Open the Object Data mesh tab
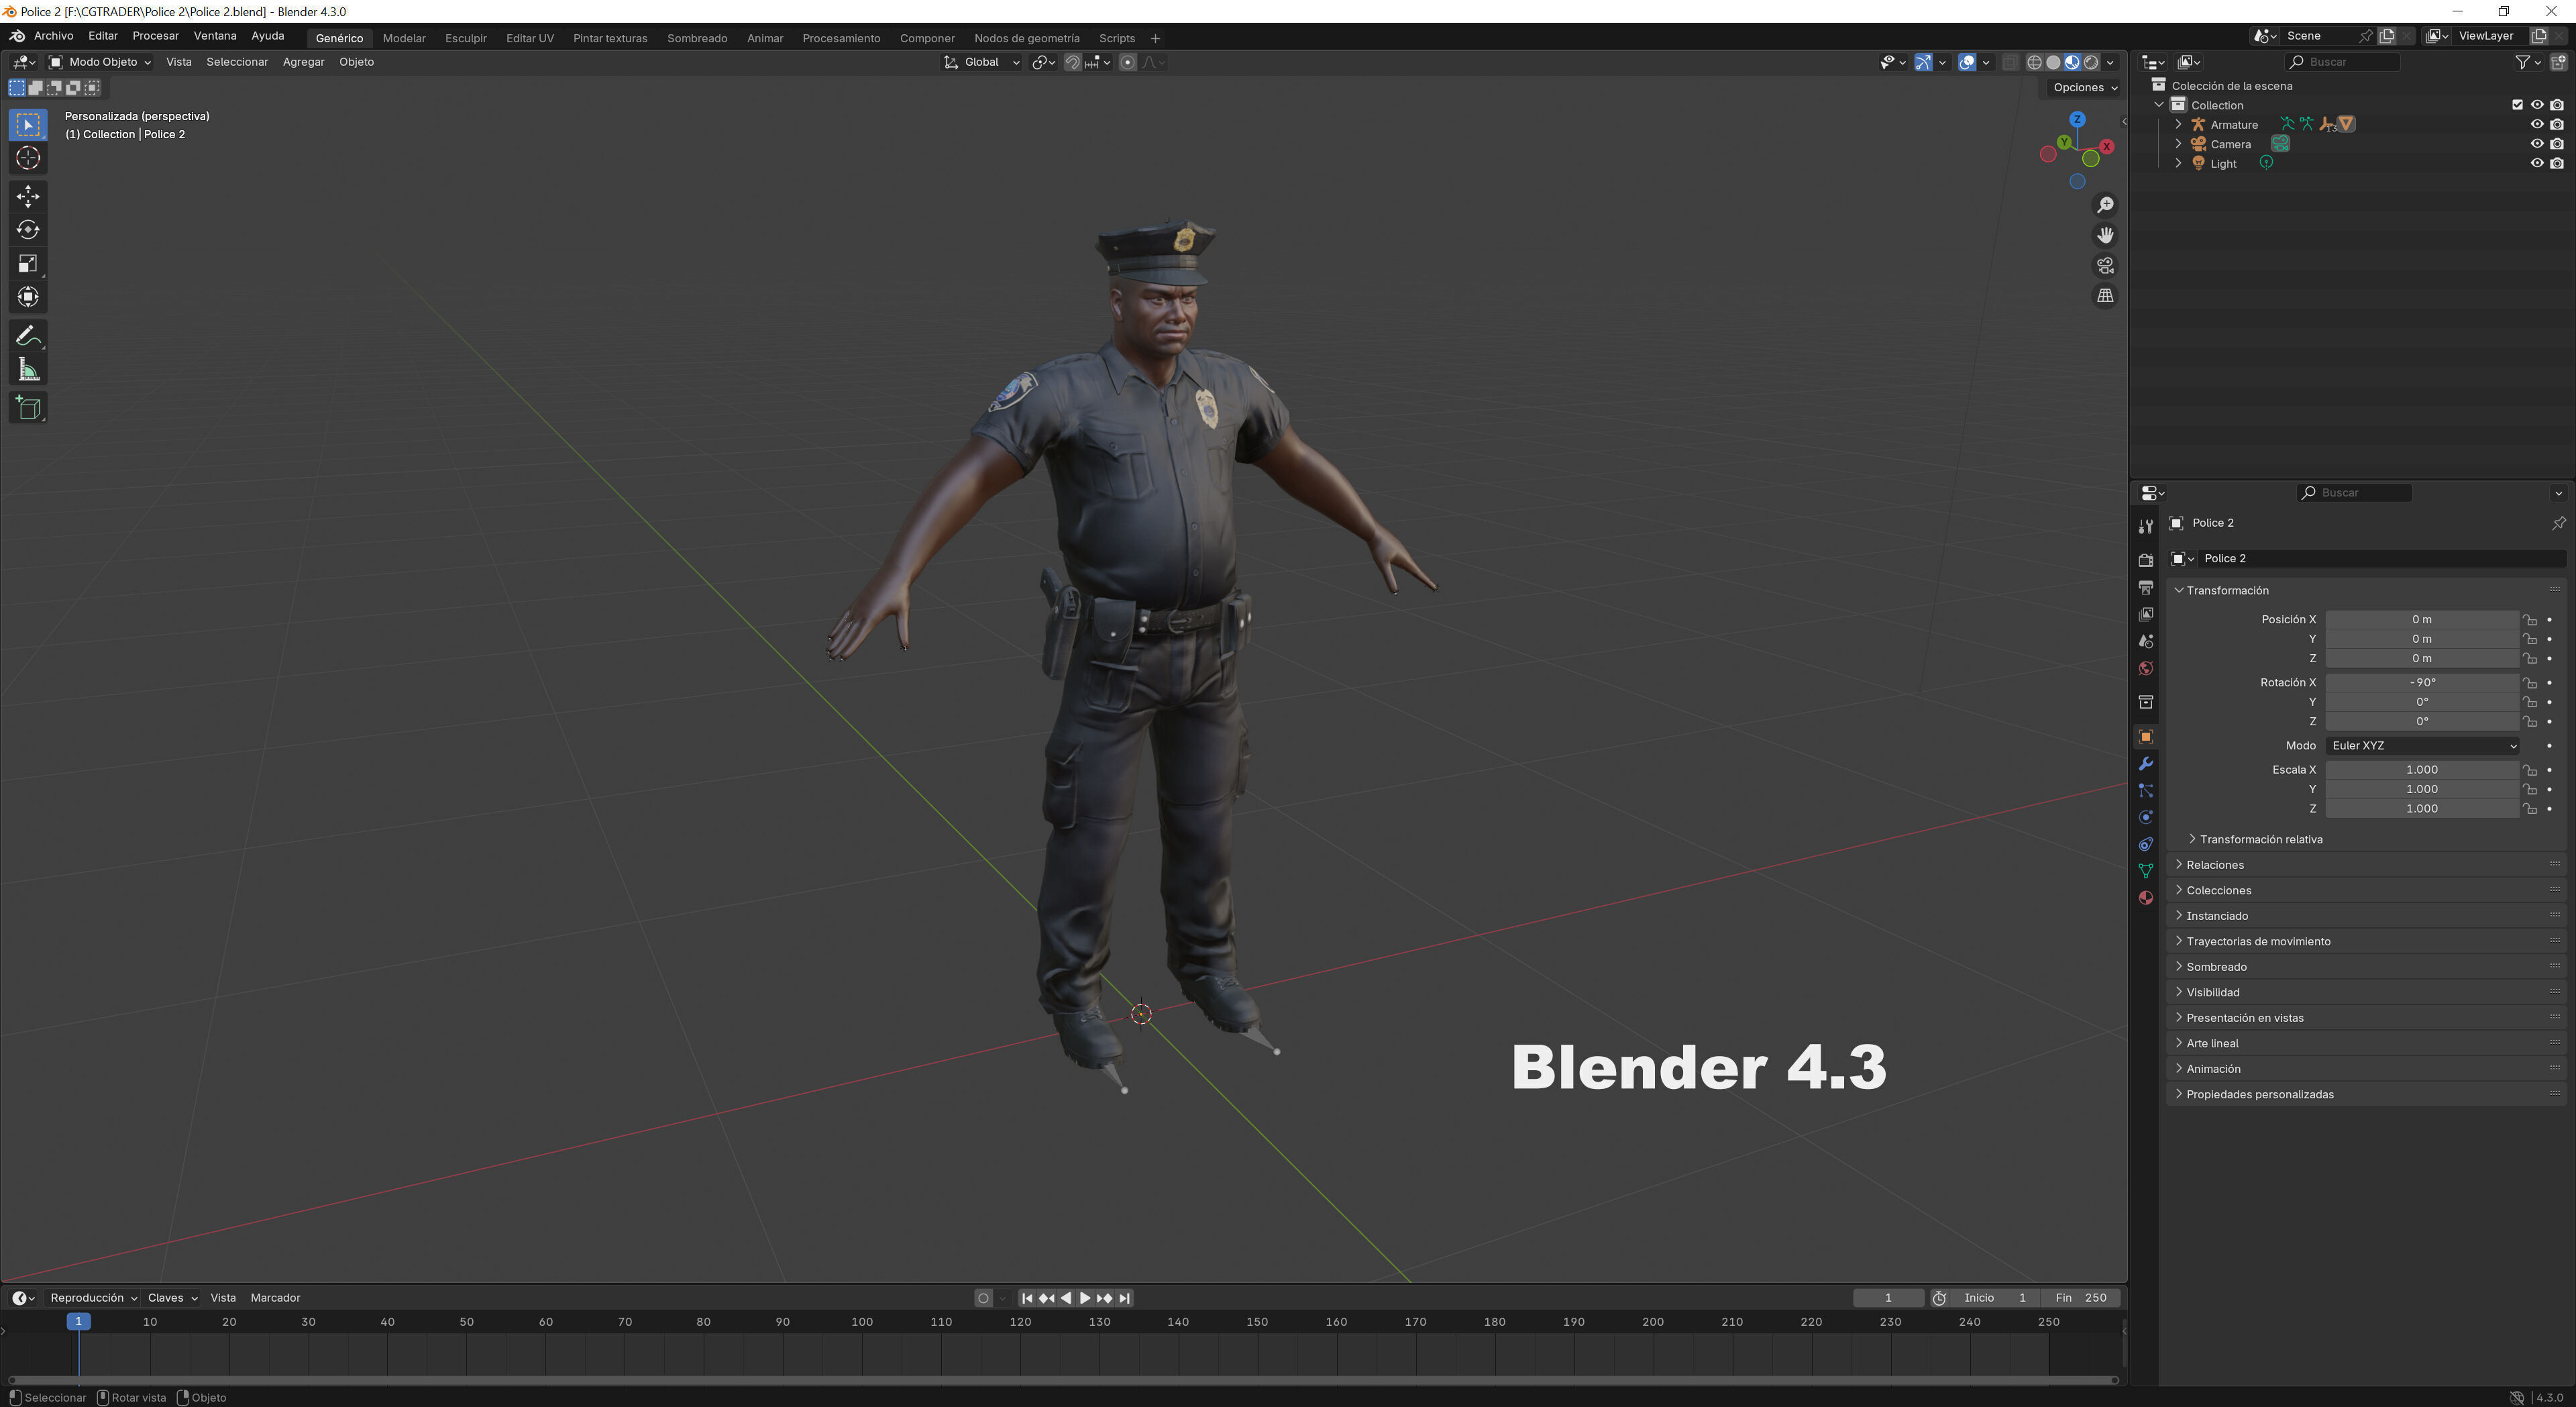This screenshot has height=1407, width=2576. [2145, 872]
